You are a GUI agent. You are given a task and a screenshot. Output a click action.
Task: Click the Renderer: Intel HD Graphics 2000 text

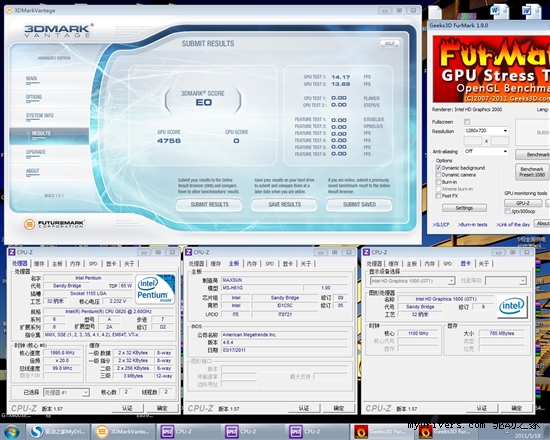tap(467, 109)
